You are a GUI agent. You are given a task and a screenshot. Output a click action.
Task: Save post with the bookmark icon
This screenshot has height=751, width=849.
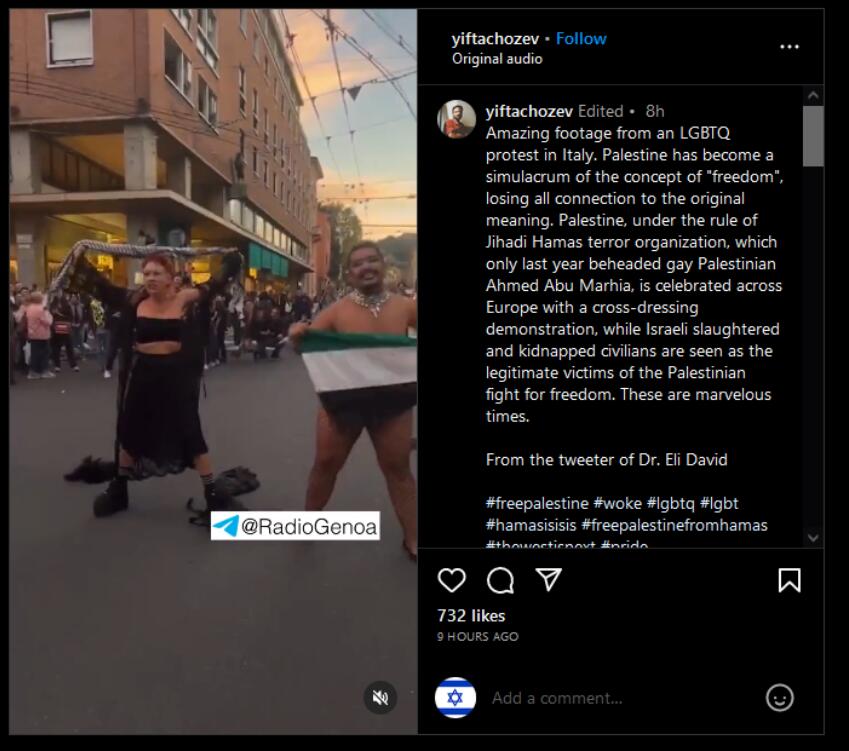[x=789, y=580]
